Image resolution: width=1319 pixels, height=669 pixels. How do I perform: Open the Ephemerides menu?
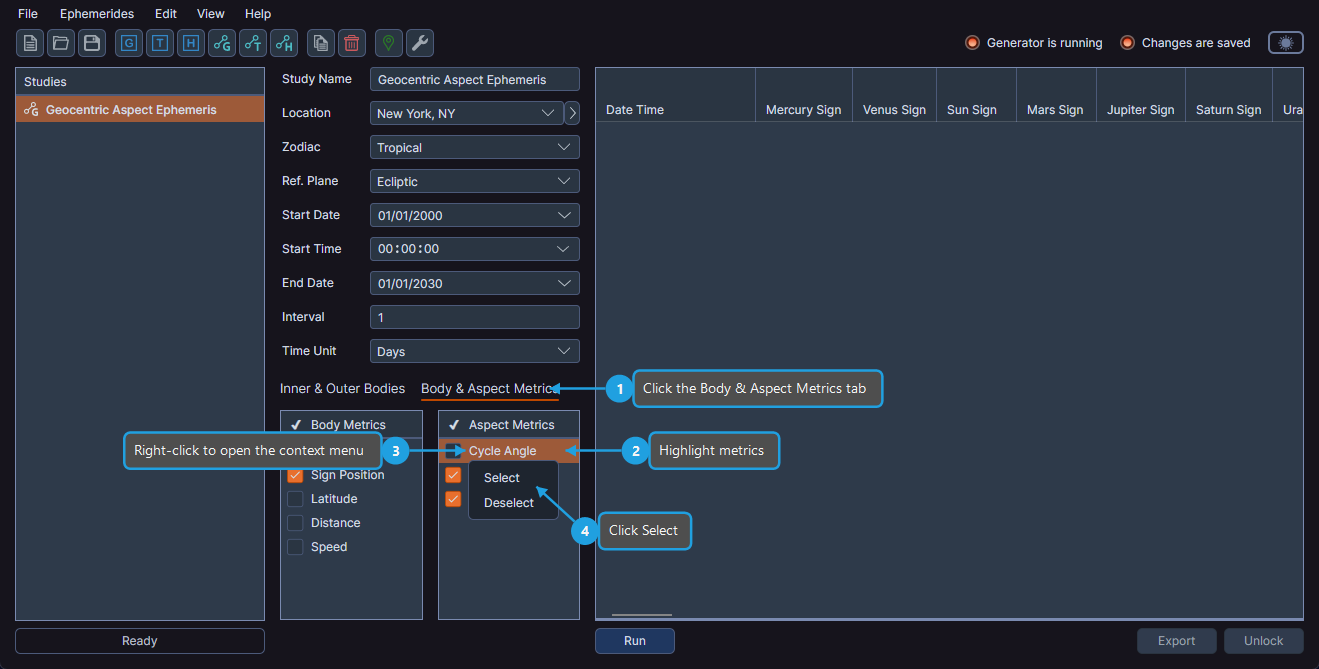96,13
